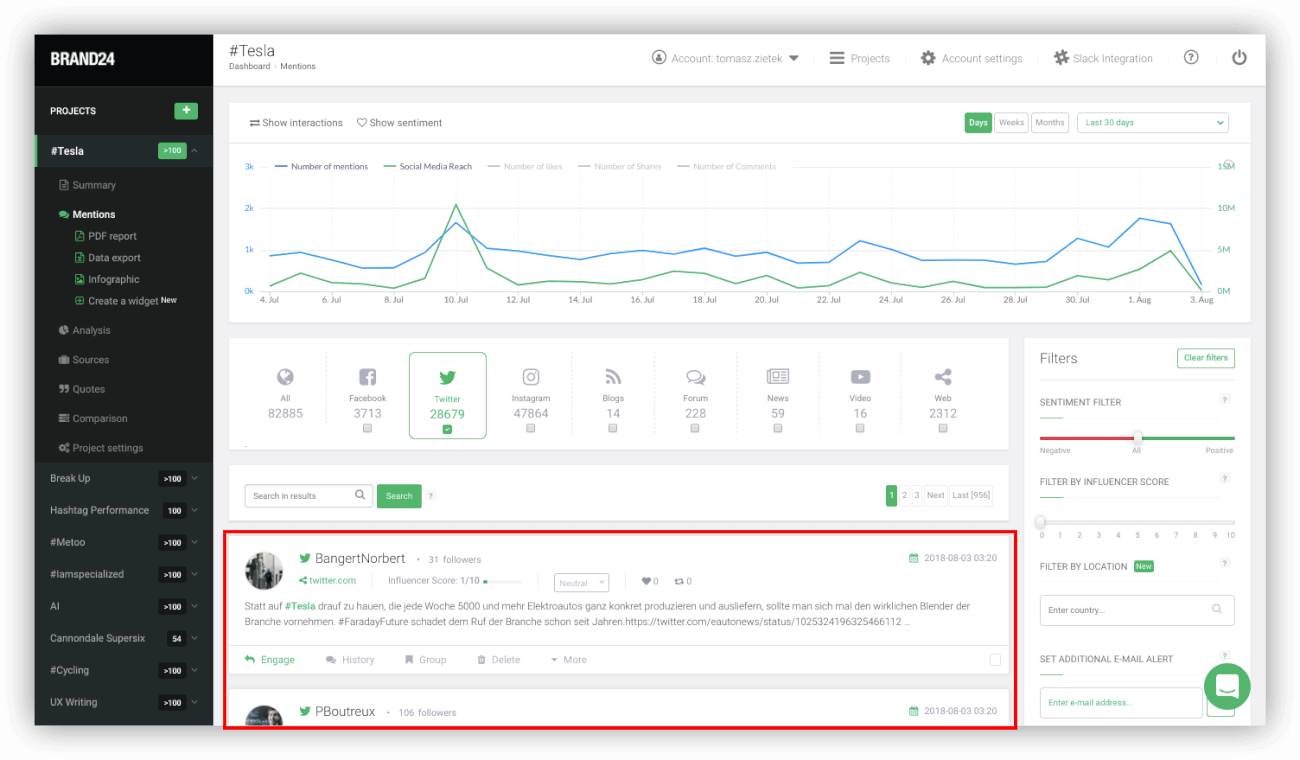
Task: Open the Neutral sentiment dropdown on mention
Action: point(581,582)
